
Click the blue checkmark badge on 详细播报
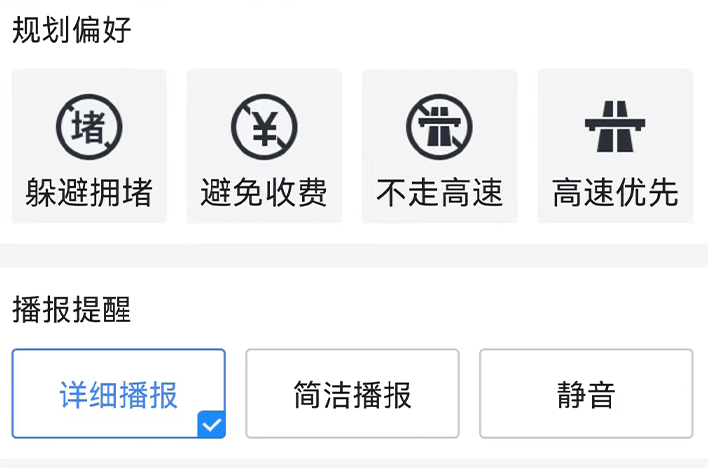(x=211, y=424)
